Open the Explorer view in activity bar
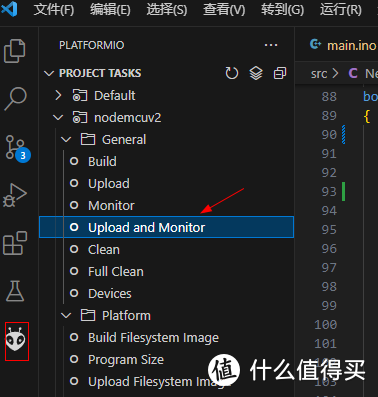This screenshot has width=378, height=397. coord(15,51)
